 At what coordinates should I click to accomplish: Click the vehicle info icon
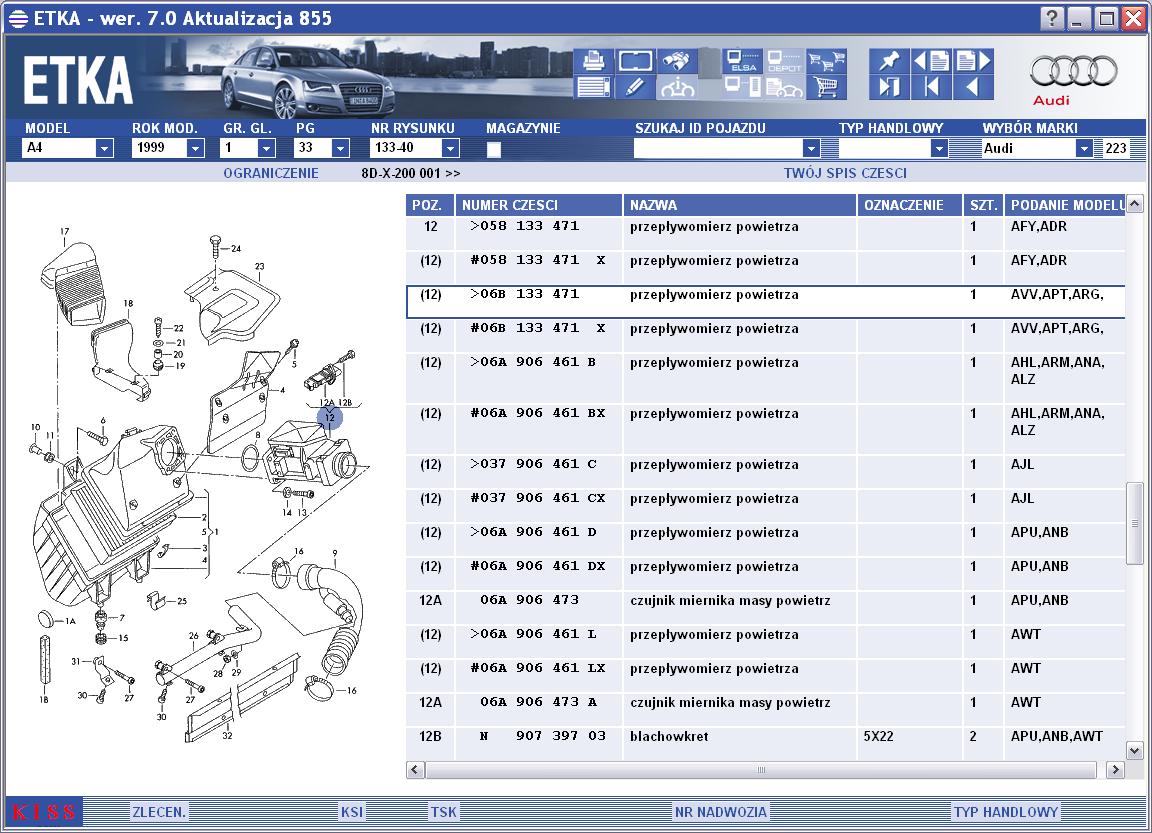point(676,87)
